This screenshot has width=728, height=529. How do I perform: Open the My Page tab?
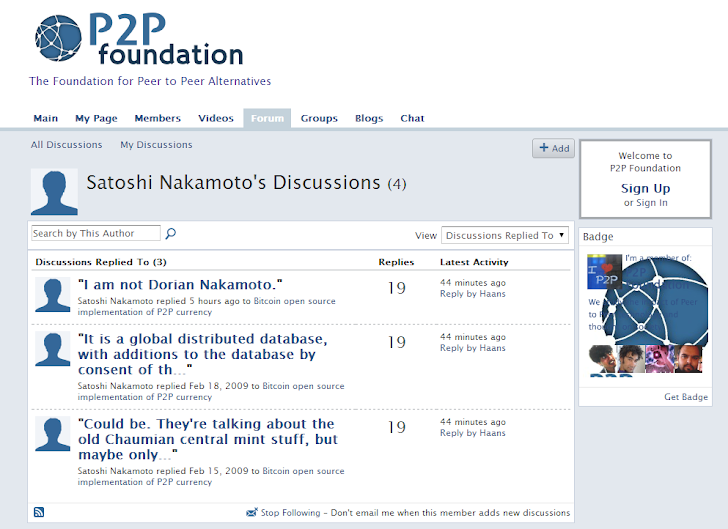[x=96, y=118]
